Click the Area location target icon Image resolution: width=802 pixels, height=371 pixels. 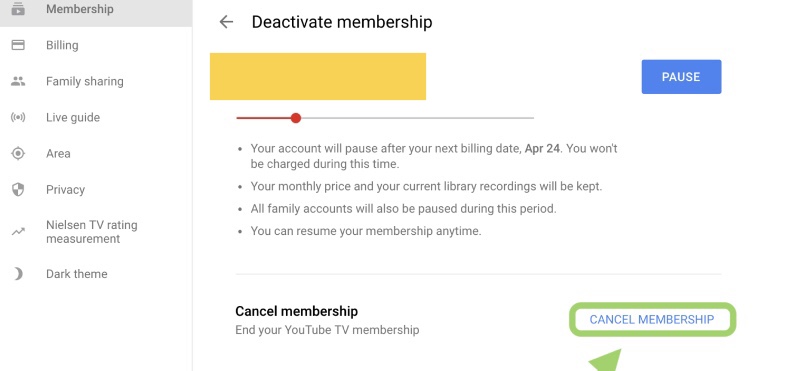click(18, 154)
